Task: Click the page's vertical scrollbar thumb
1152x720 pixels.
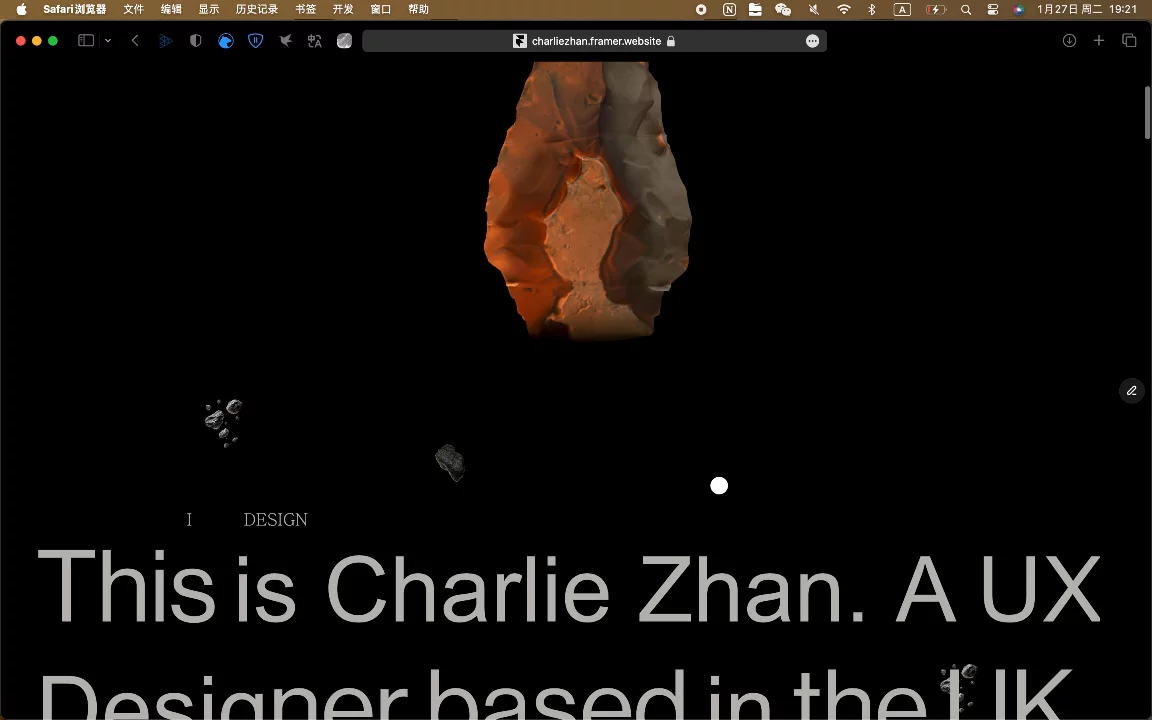Action: point(1147,112)
